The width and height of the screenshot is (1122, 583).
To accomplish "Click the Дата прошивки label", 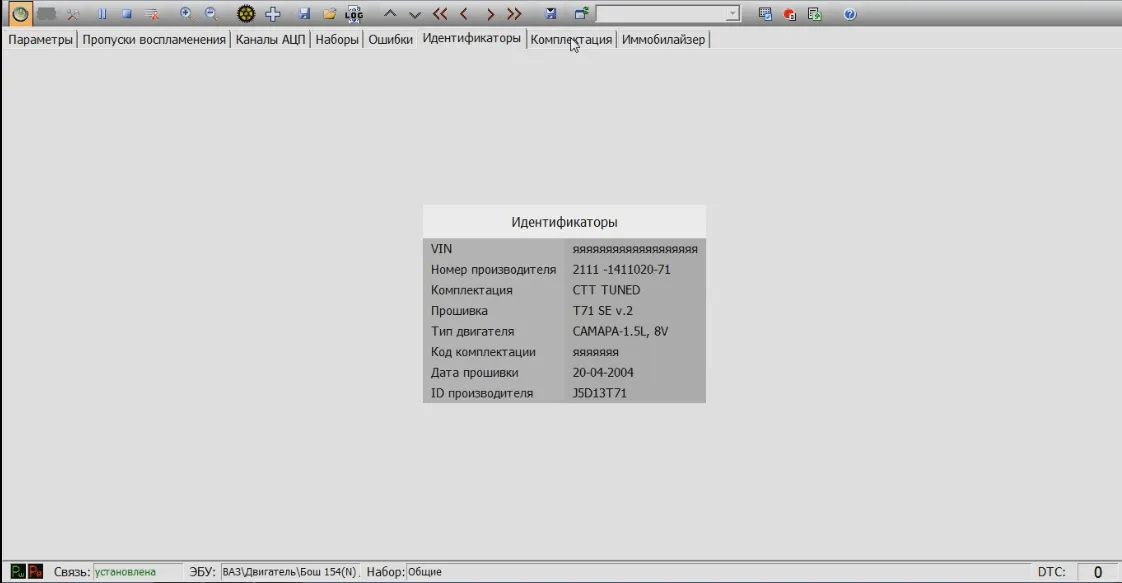I will pos(474,373).
